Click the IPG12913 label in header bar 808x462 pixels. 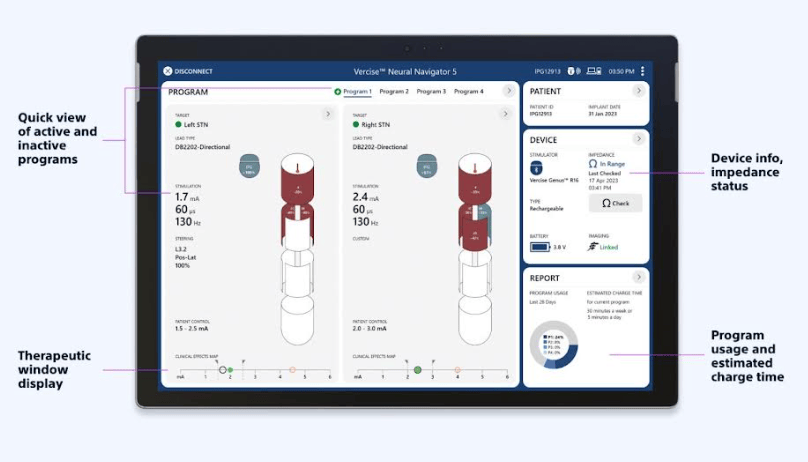[x=547, y=72]
